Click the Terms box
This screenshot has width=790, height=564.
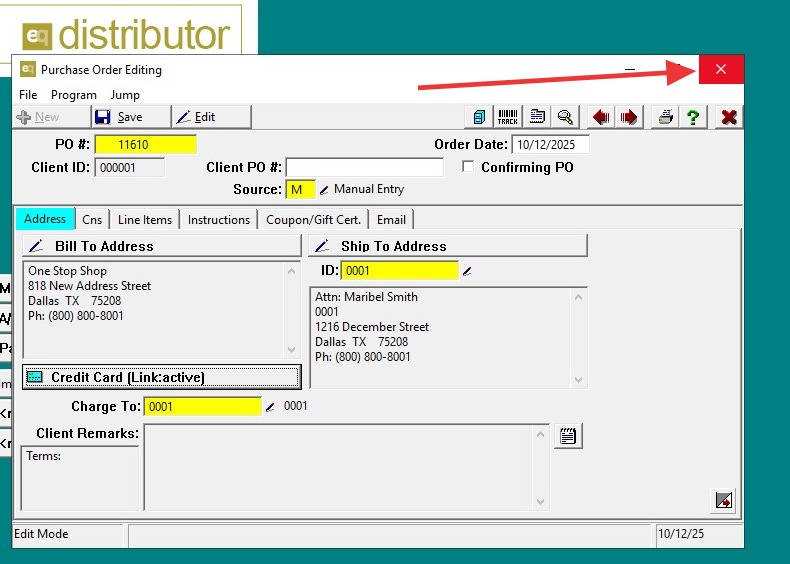coord(80,478)
